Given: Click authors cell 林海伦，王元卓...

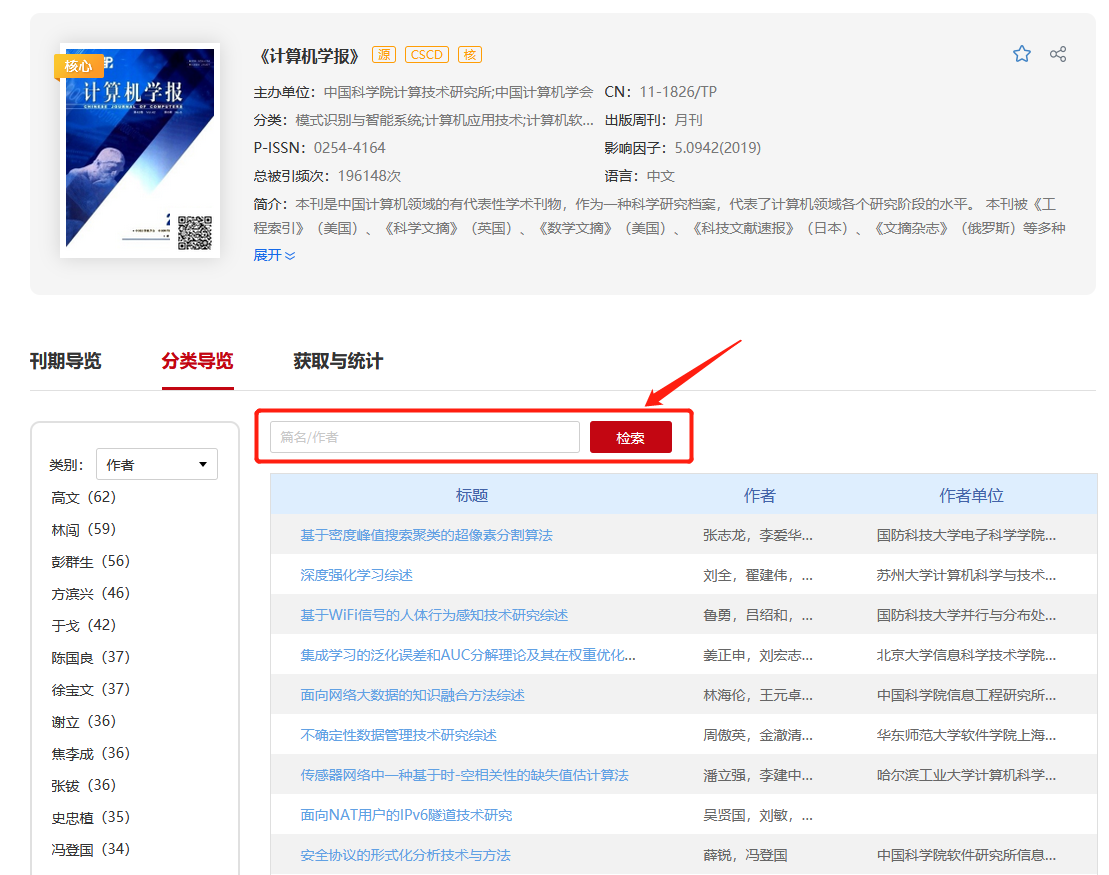Looking at the screenshot, I should pos(757,695).
